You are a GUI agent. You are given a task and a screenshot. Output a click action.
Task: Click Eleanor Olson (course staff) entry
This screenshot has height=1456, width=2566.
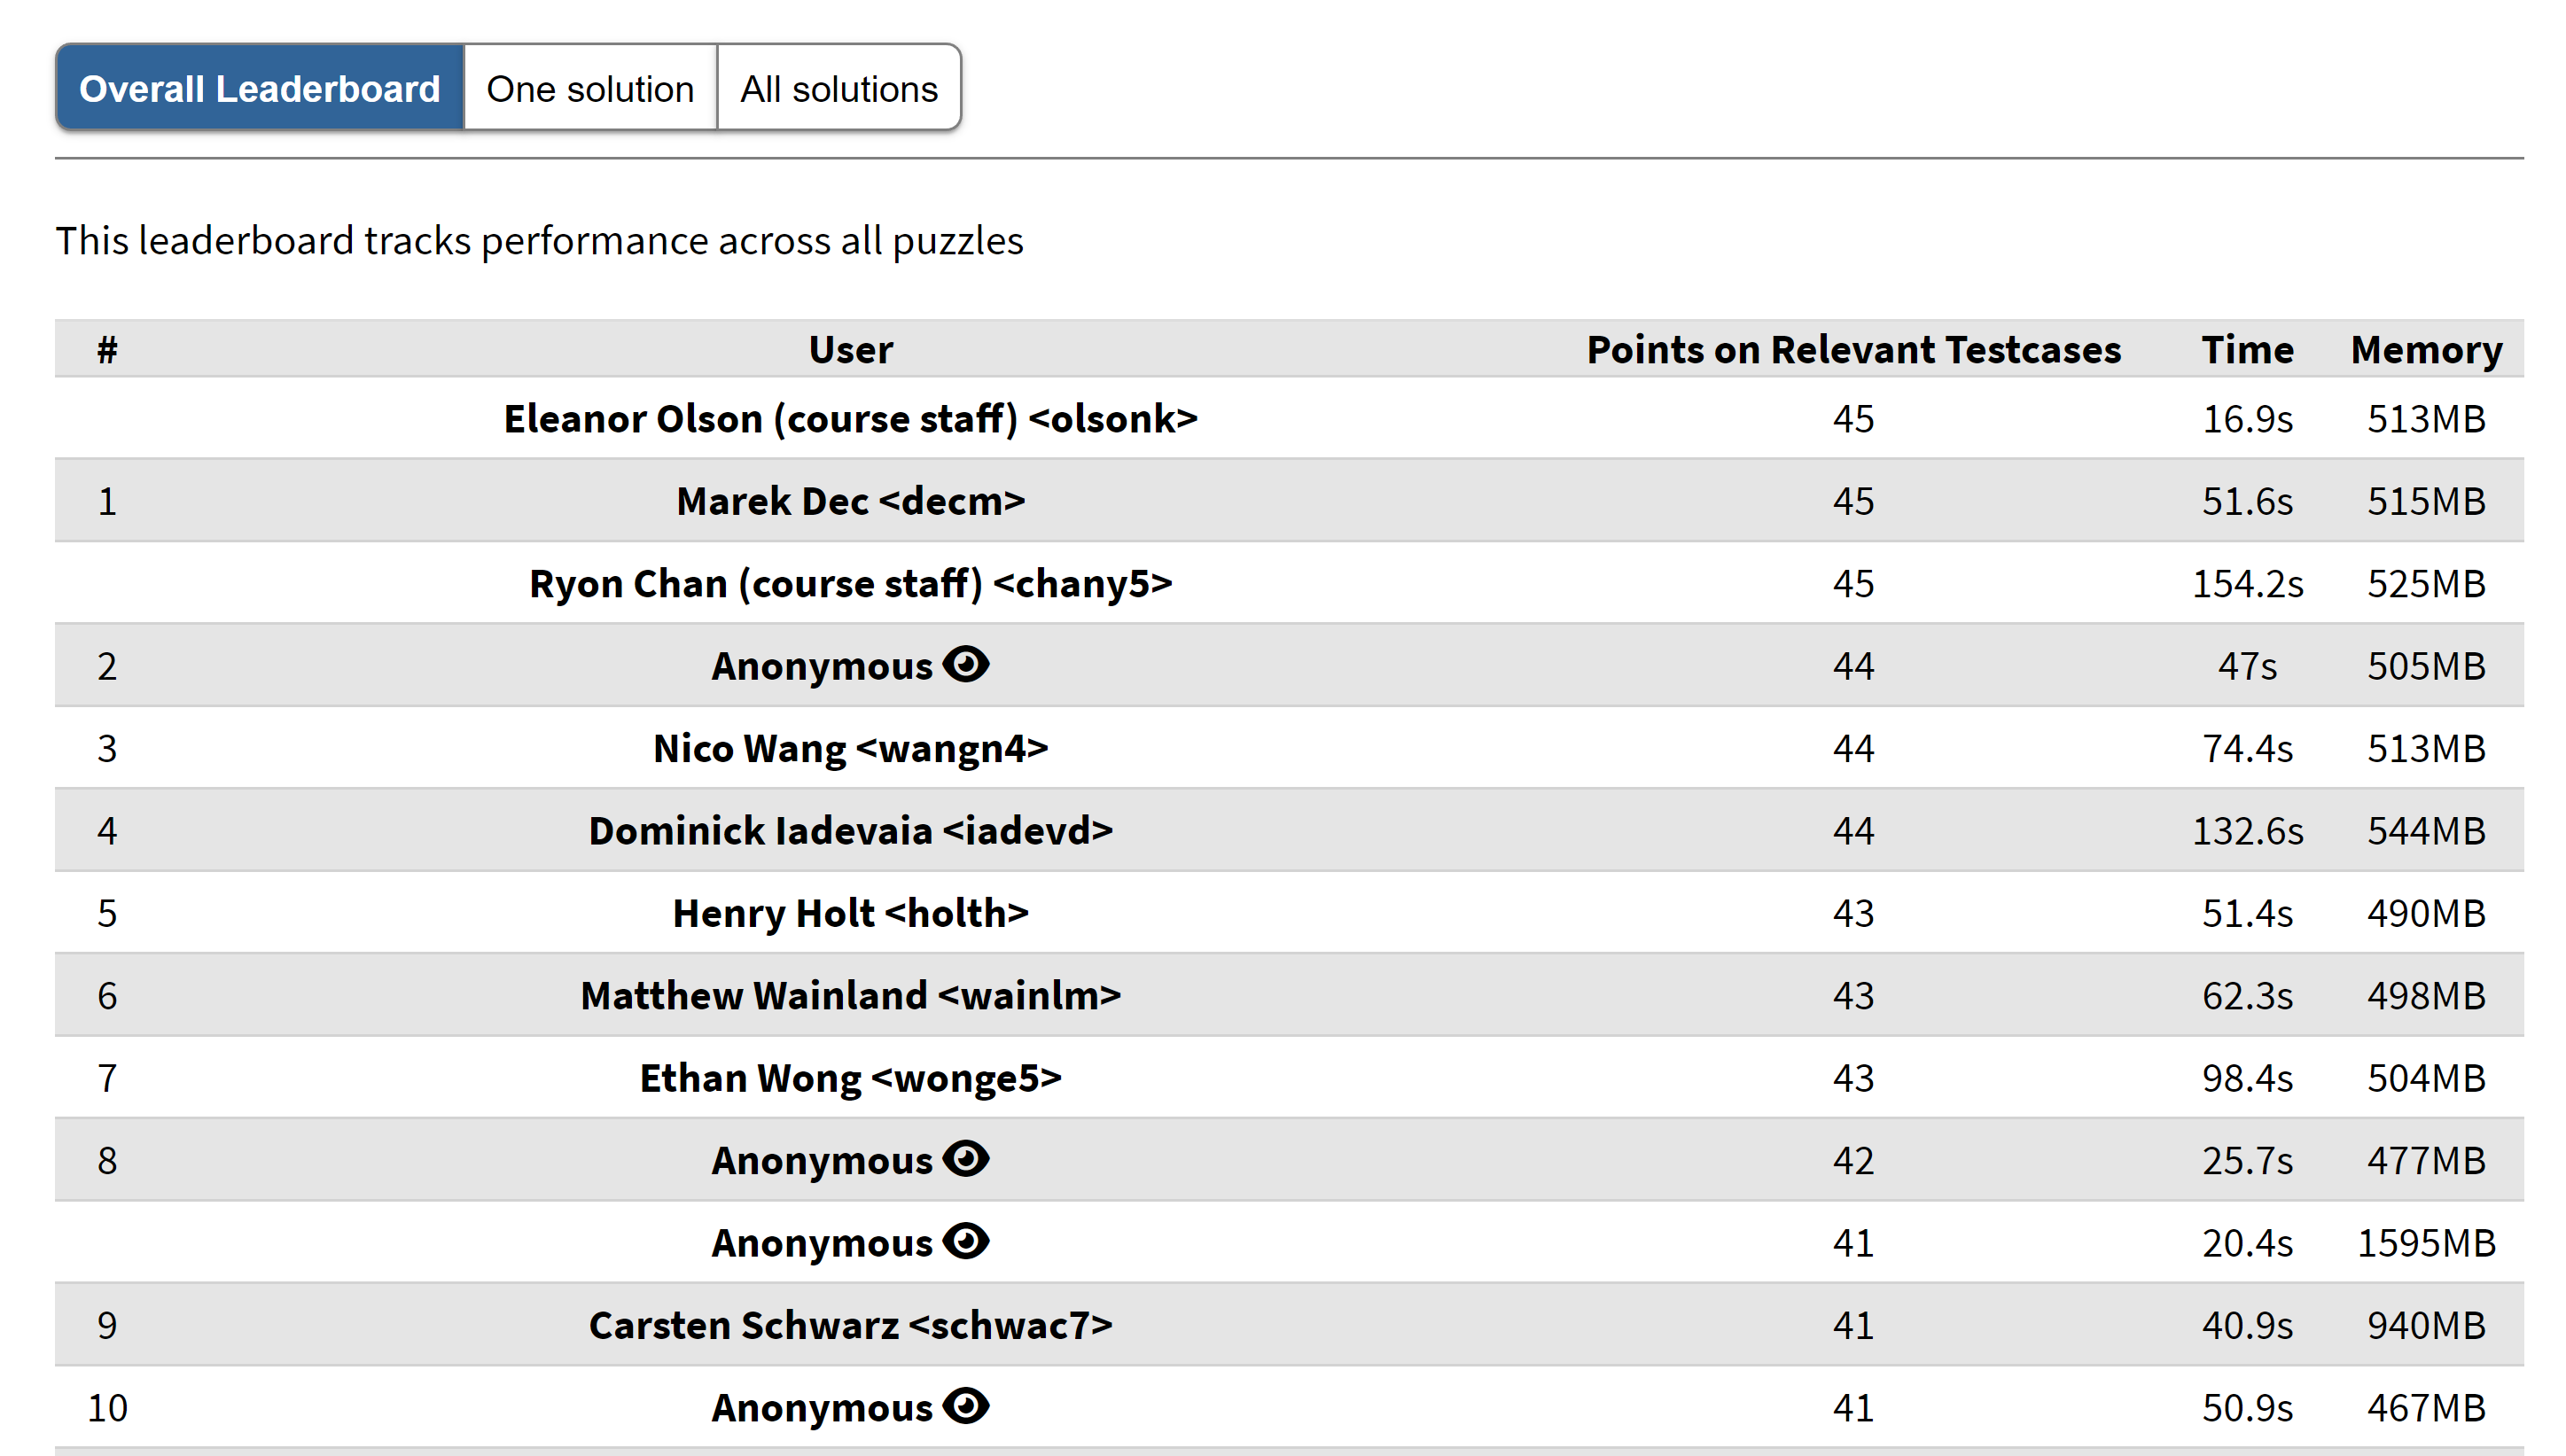tap(851, 418)
